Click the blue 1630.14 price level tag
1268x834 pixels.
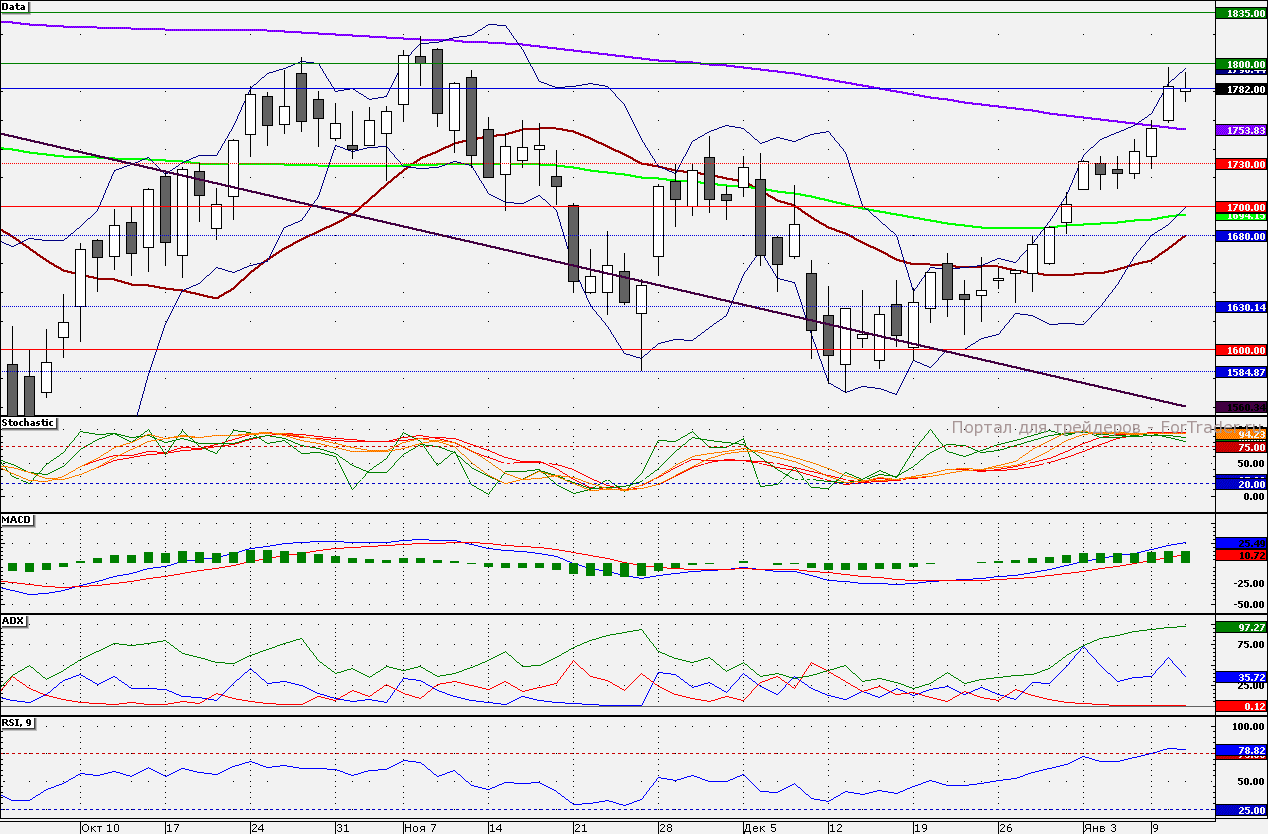pyautogui.click(x=1241, y=307)
